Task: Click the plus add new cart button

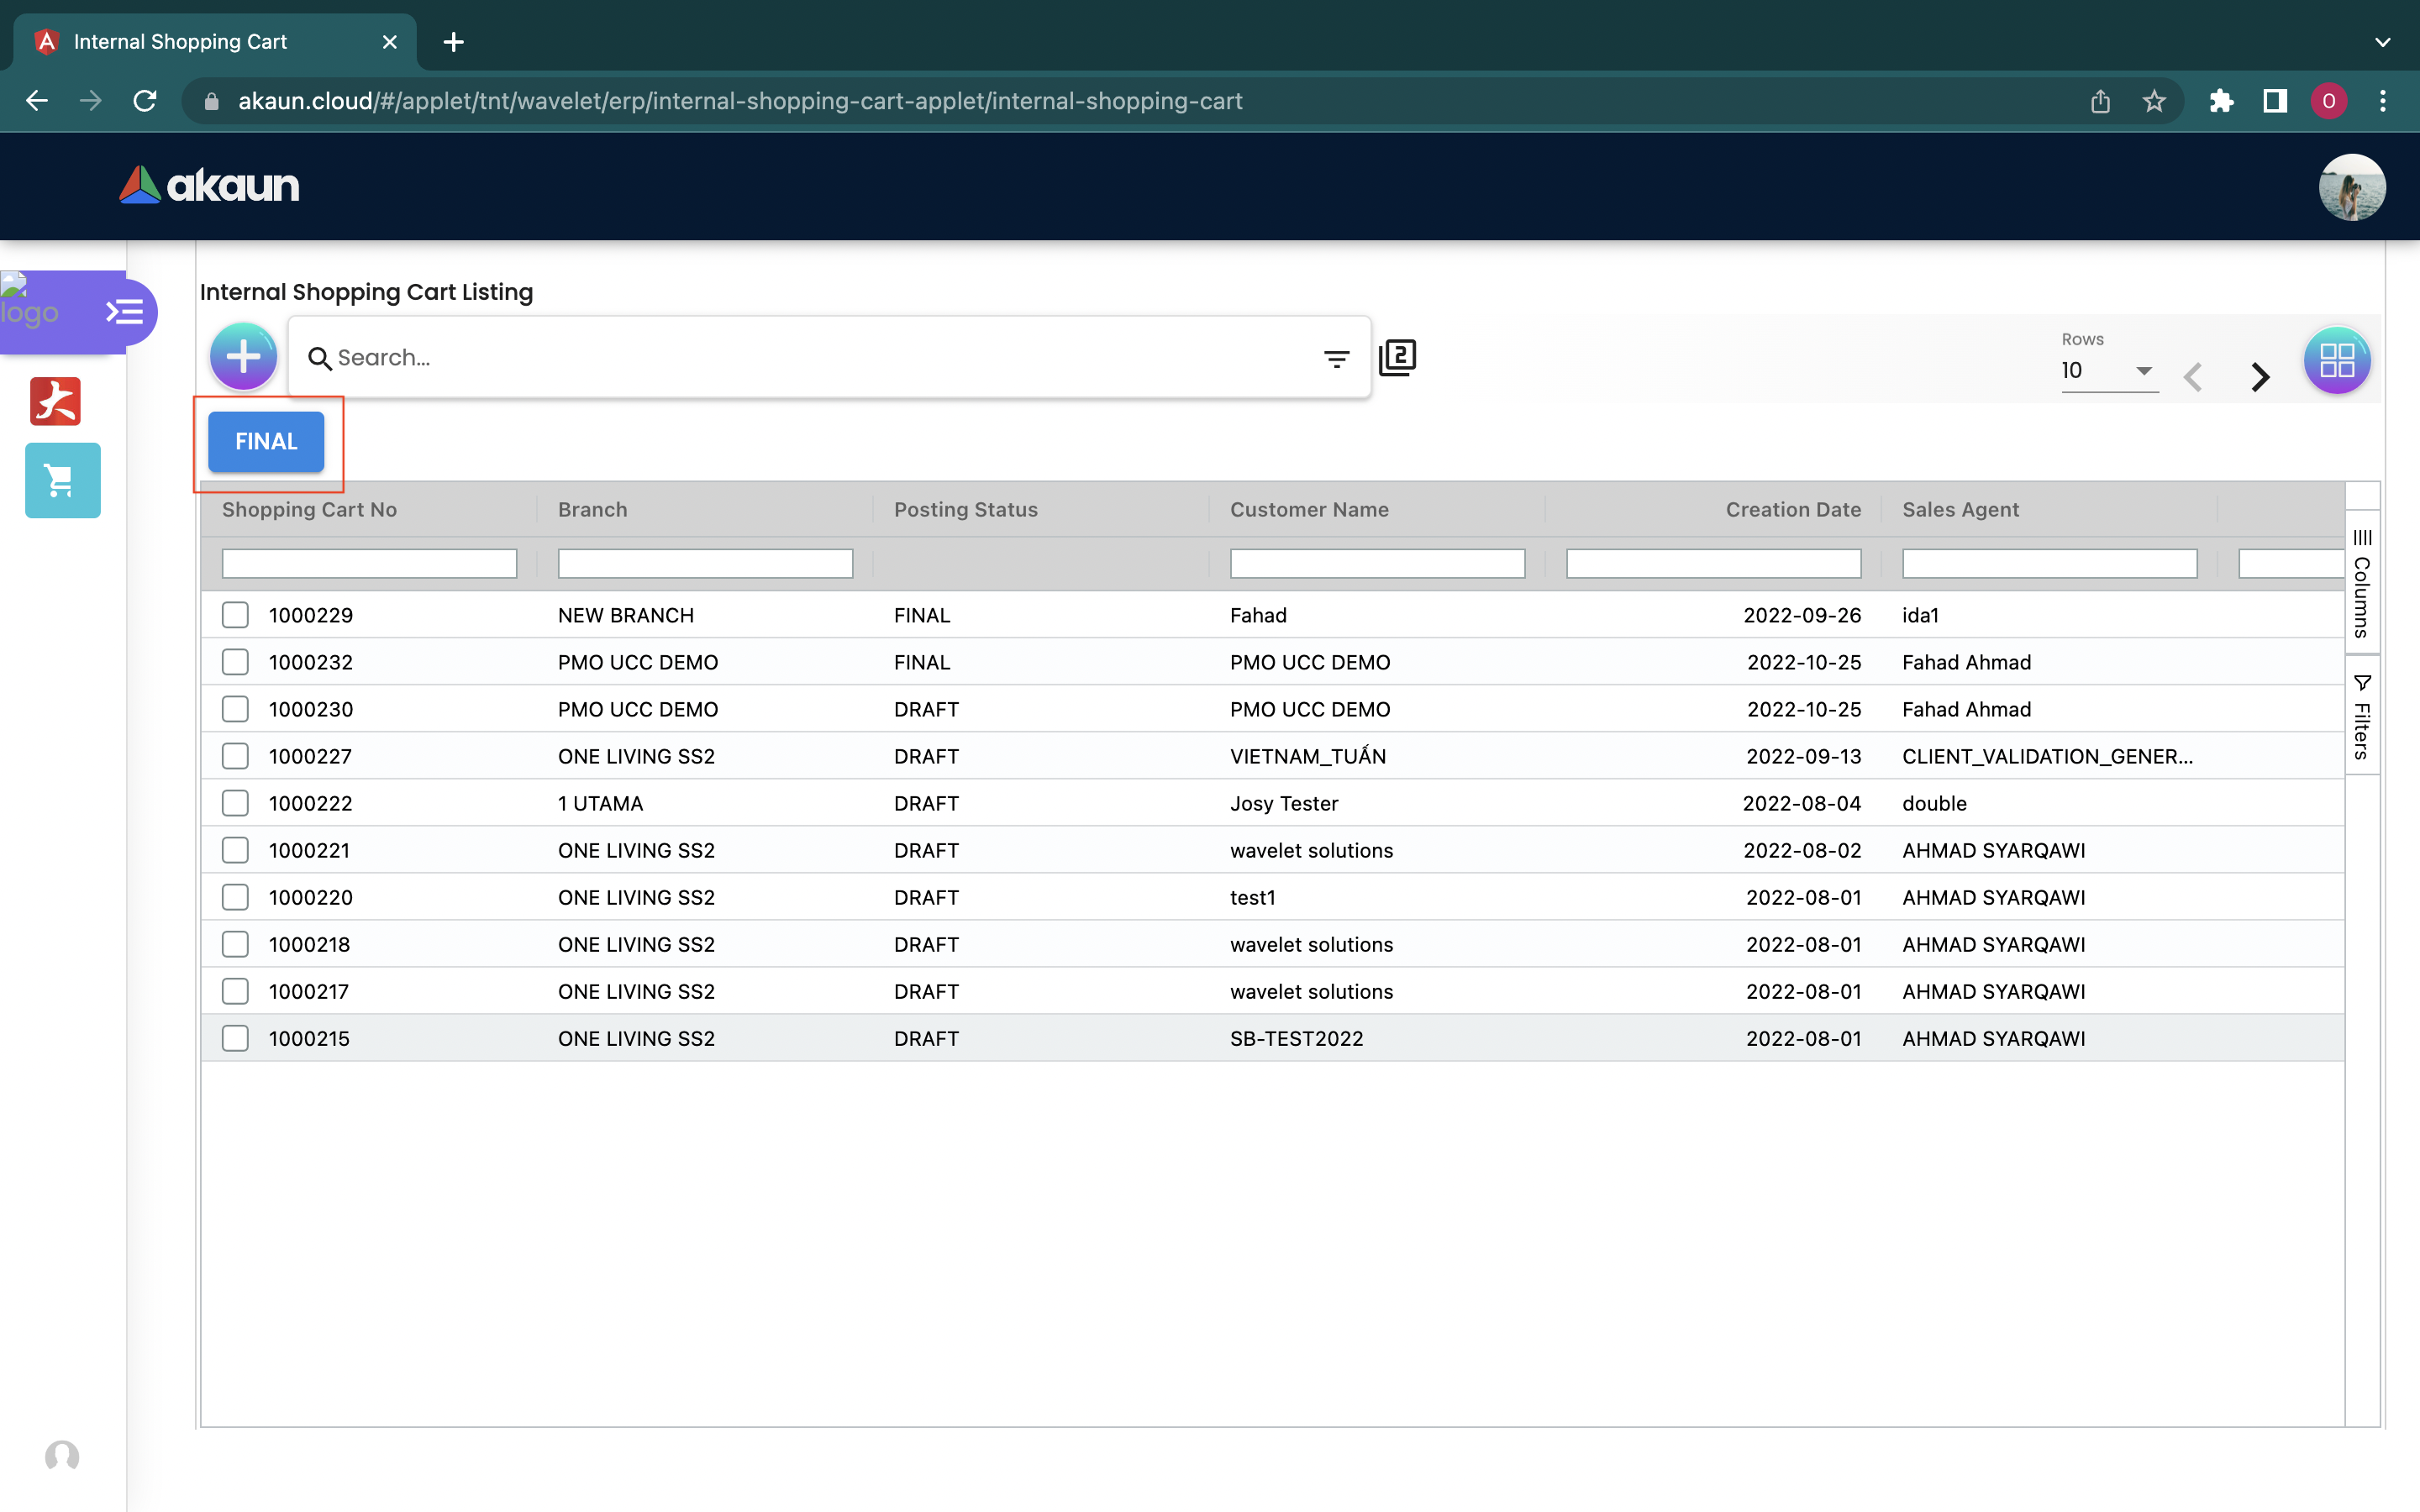Action: point(243,357)
